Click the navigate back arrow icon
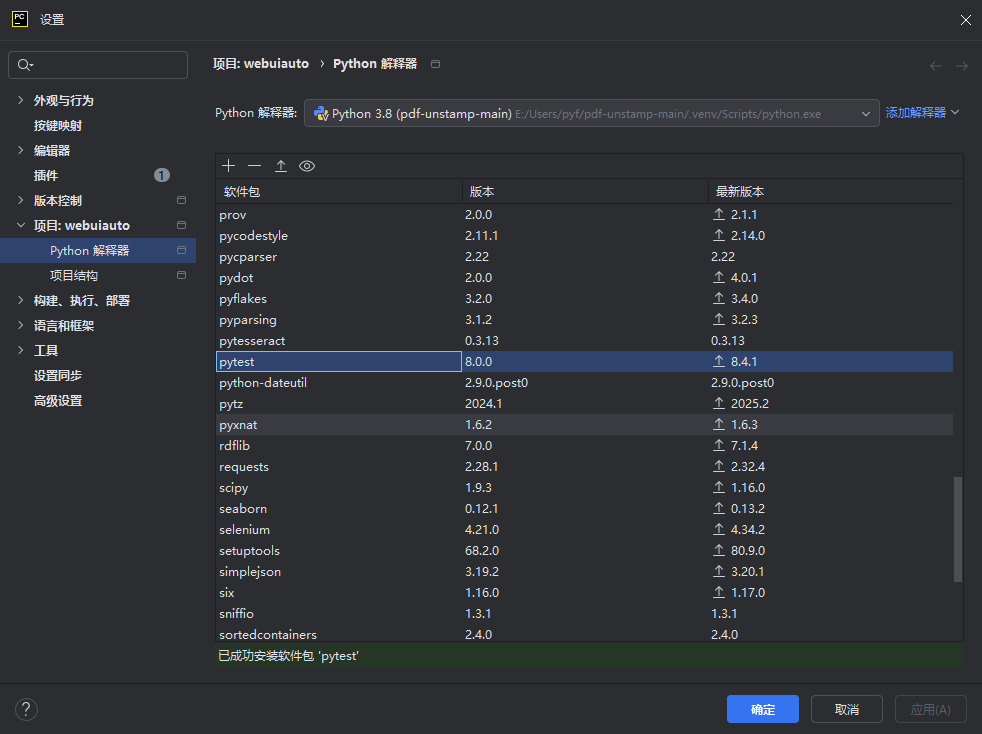Image resolution: width=982 pixels, height=734 pixels. click(936, 66)
